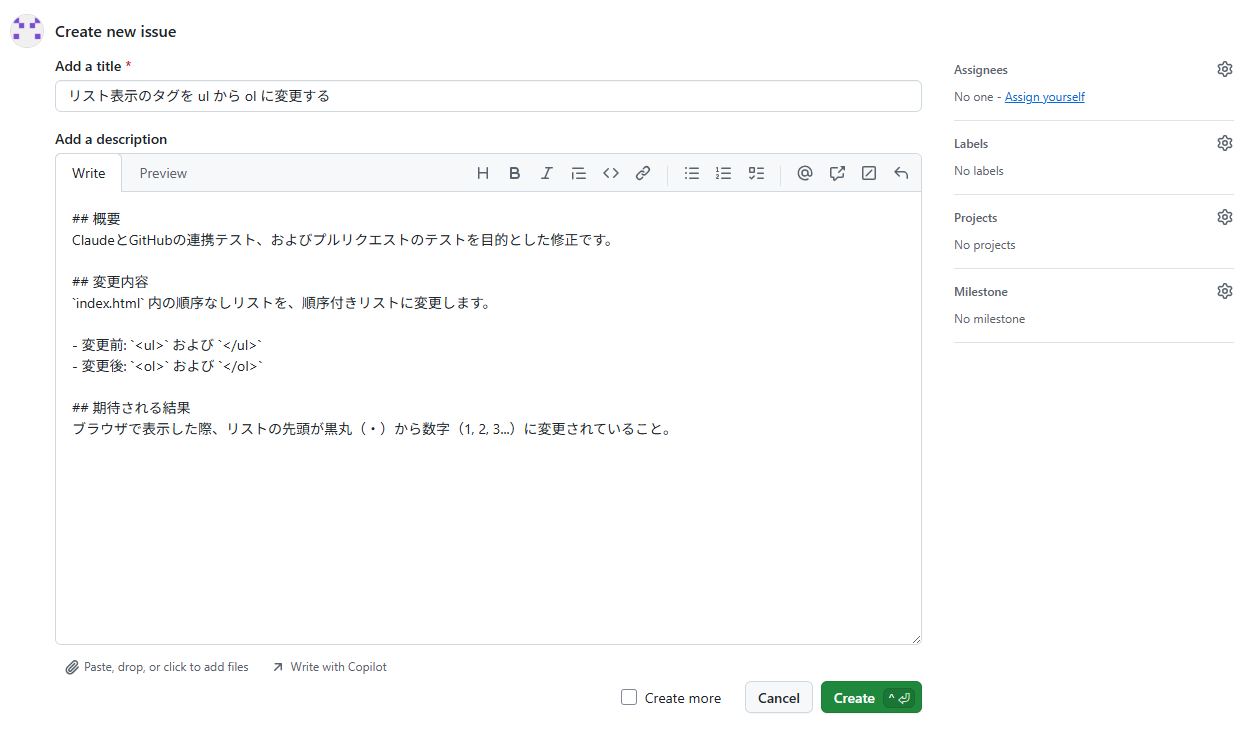Switch to the Preview tab
The width and height of the screenshot is (1252, 743).
[x=163, y=173]
